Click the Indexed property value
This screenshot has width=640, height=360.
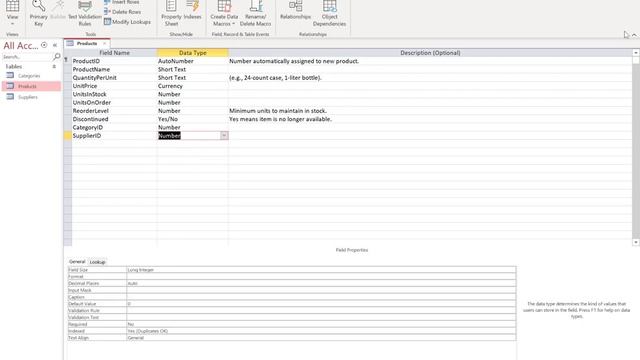pyautogui.click(x=321, y=331)
